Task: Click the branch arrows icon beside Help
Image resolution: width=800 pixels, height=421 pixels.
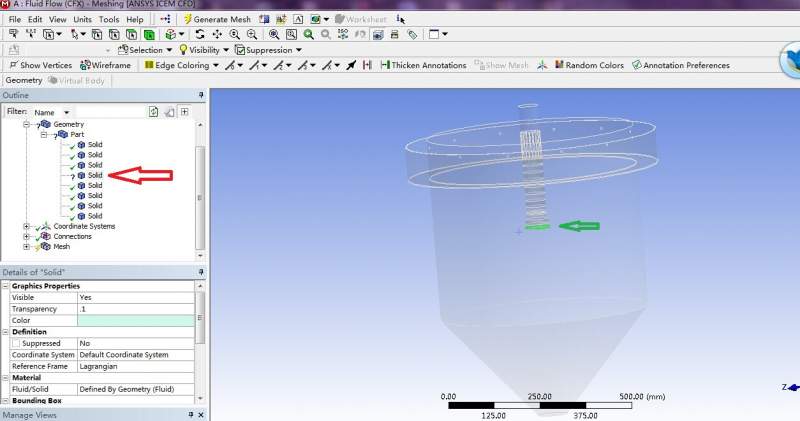Action: [x=165, y=19]
